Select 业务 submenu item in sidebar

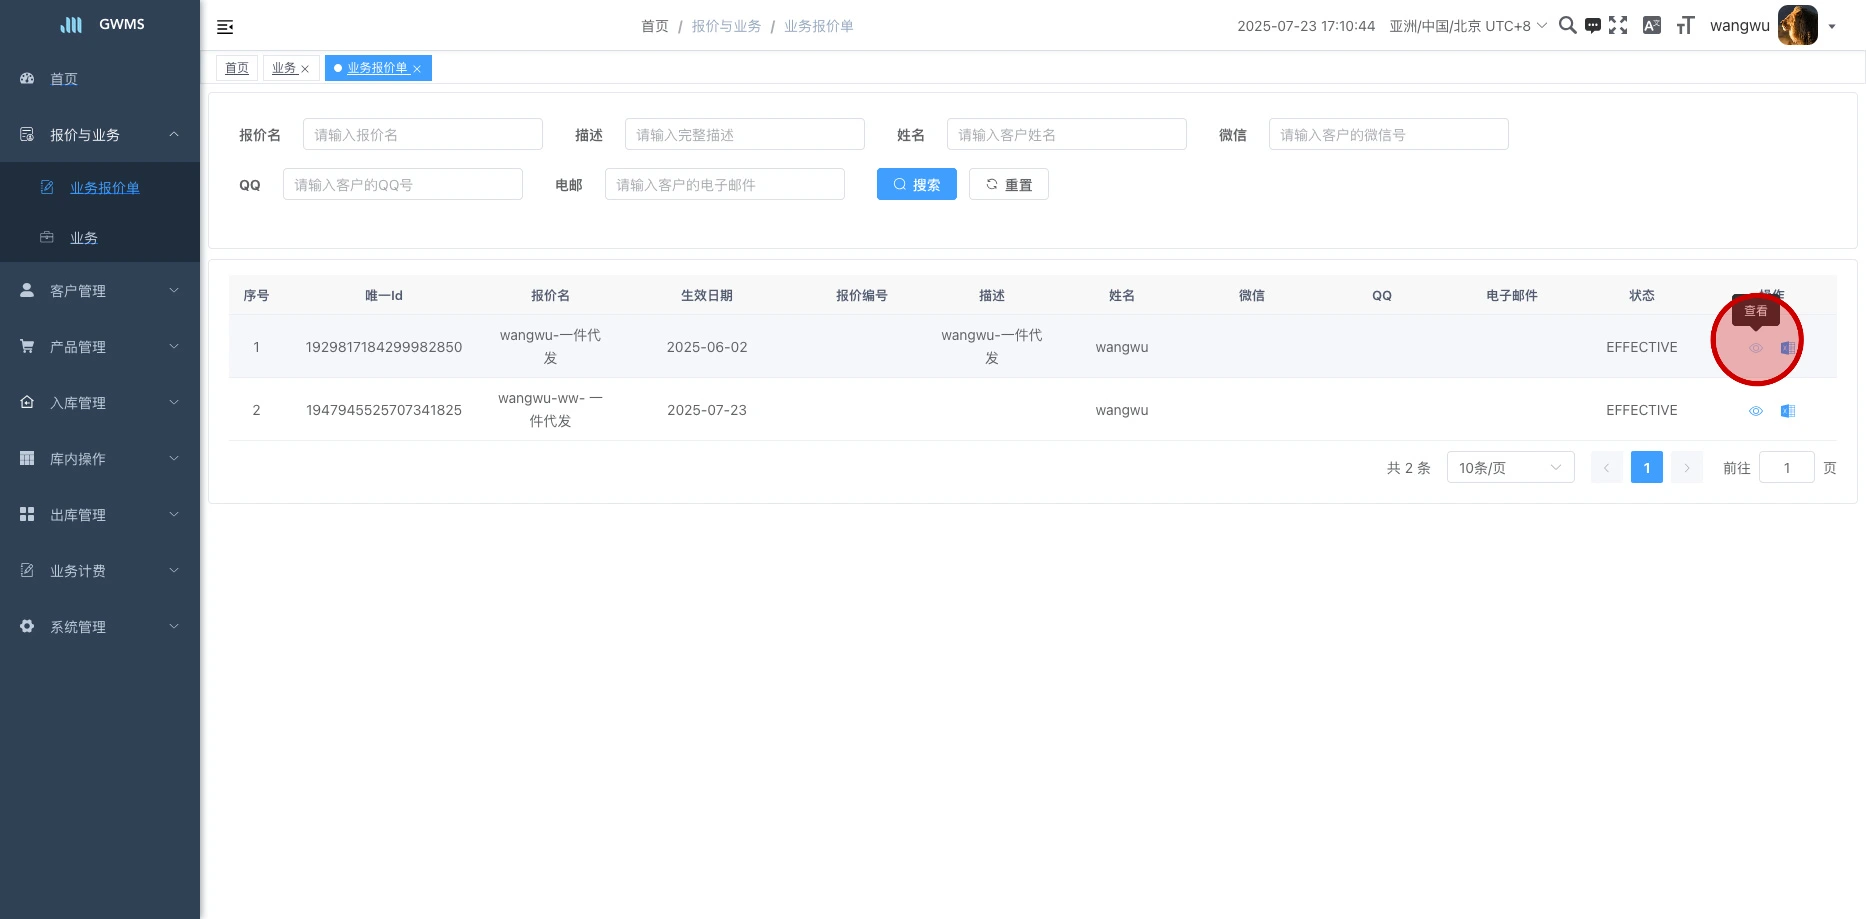coord(84,238)
